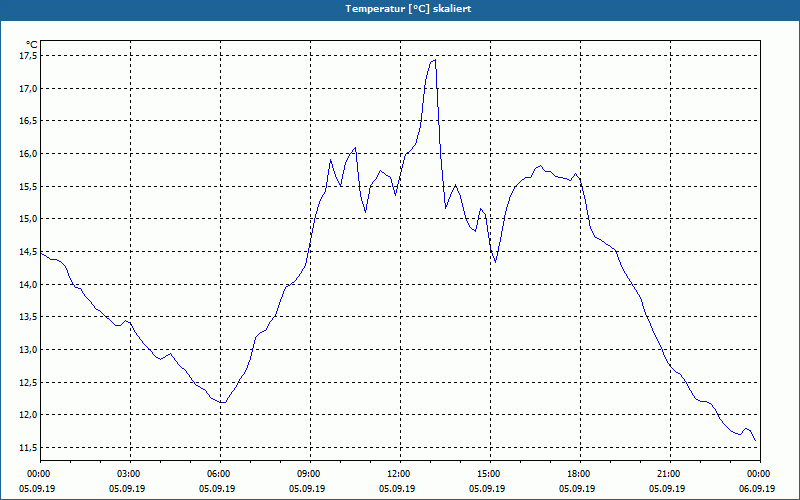Select the "°C" unit label on the y-axis
This screenshot has width=800, height=500.
[x=32, y=45]
